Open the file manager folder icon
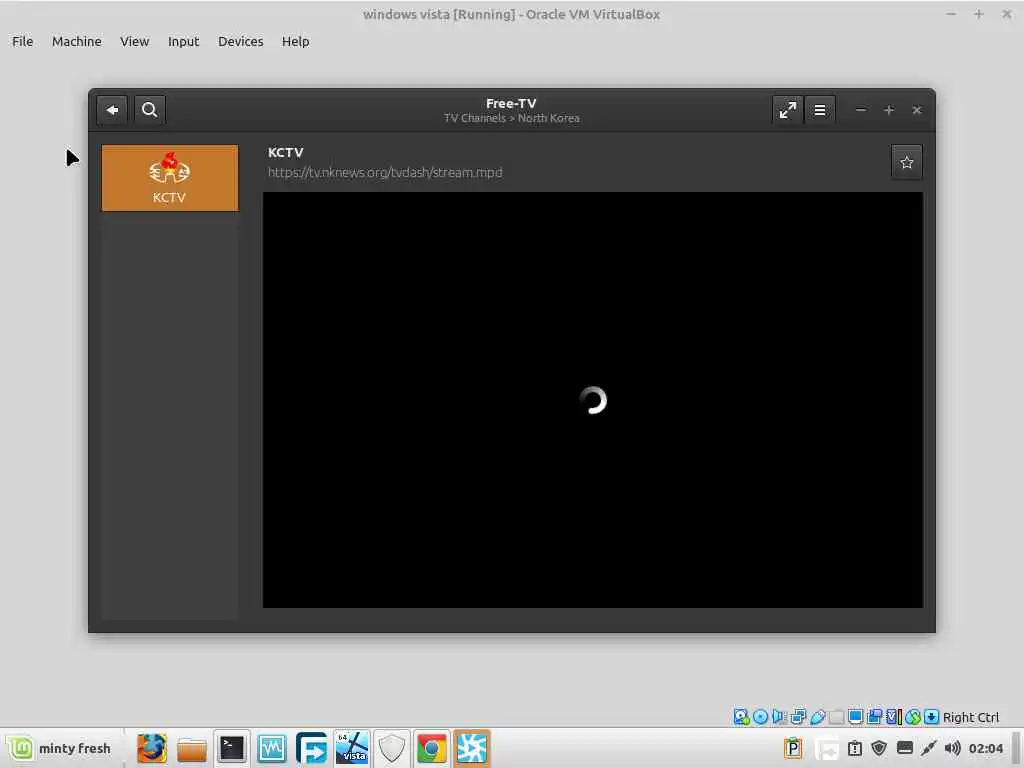This screenshot has height=768, width=1024. 191,748
